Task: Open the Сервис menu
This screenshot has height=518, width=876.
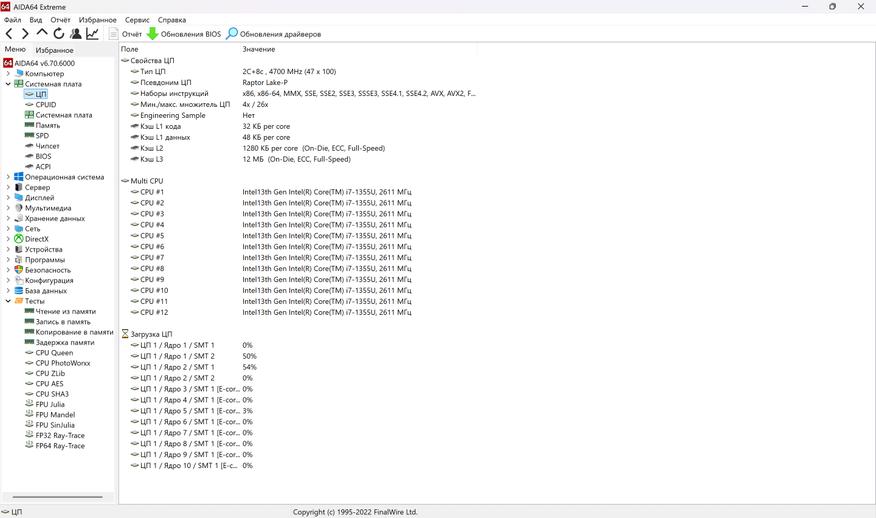Action: click(137, 20)
